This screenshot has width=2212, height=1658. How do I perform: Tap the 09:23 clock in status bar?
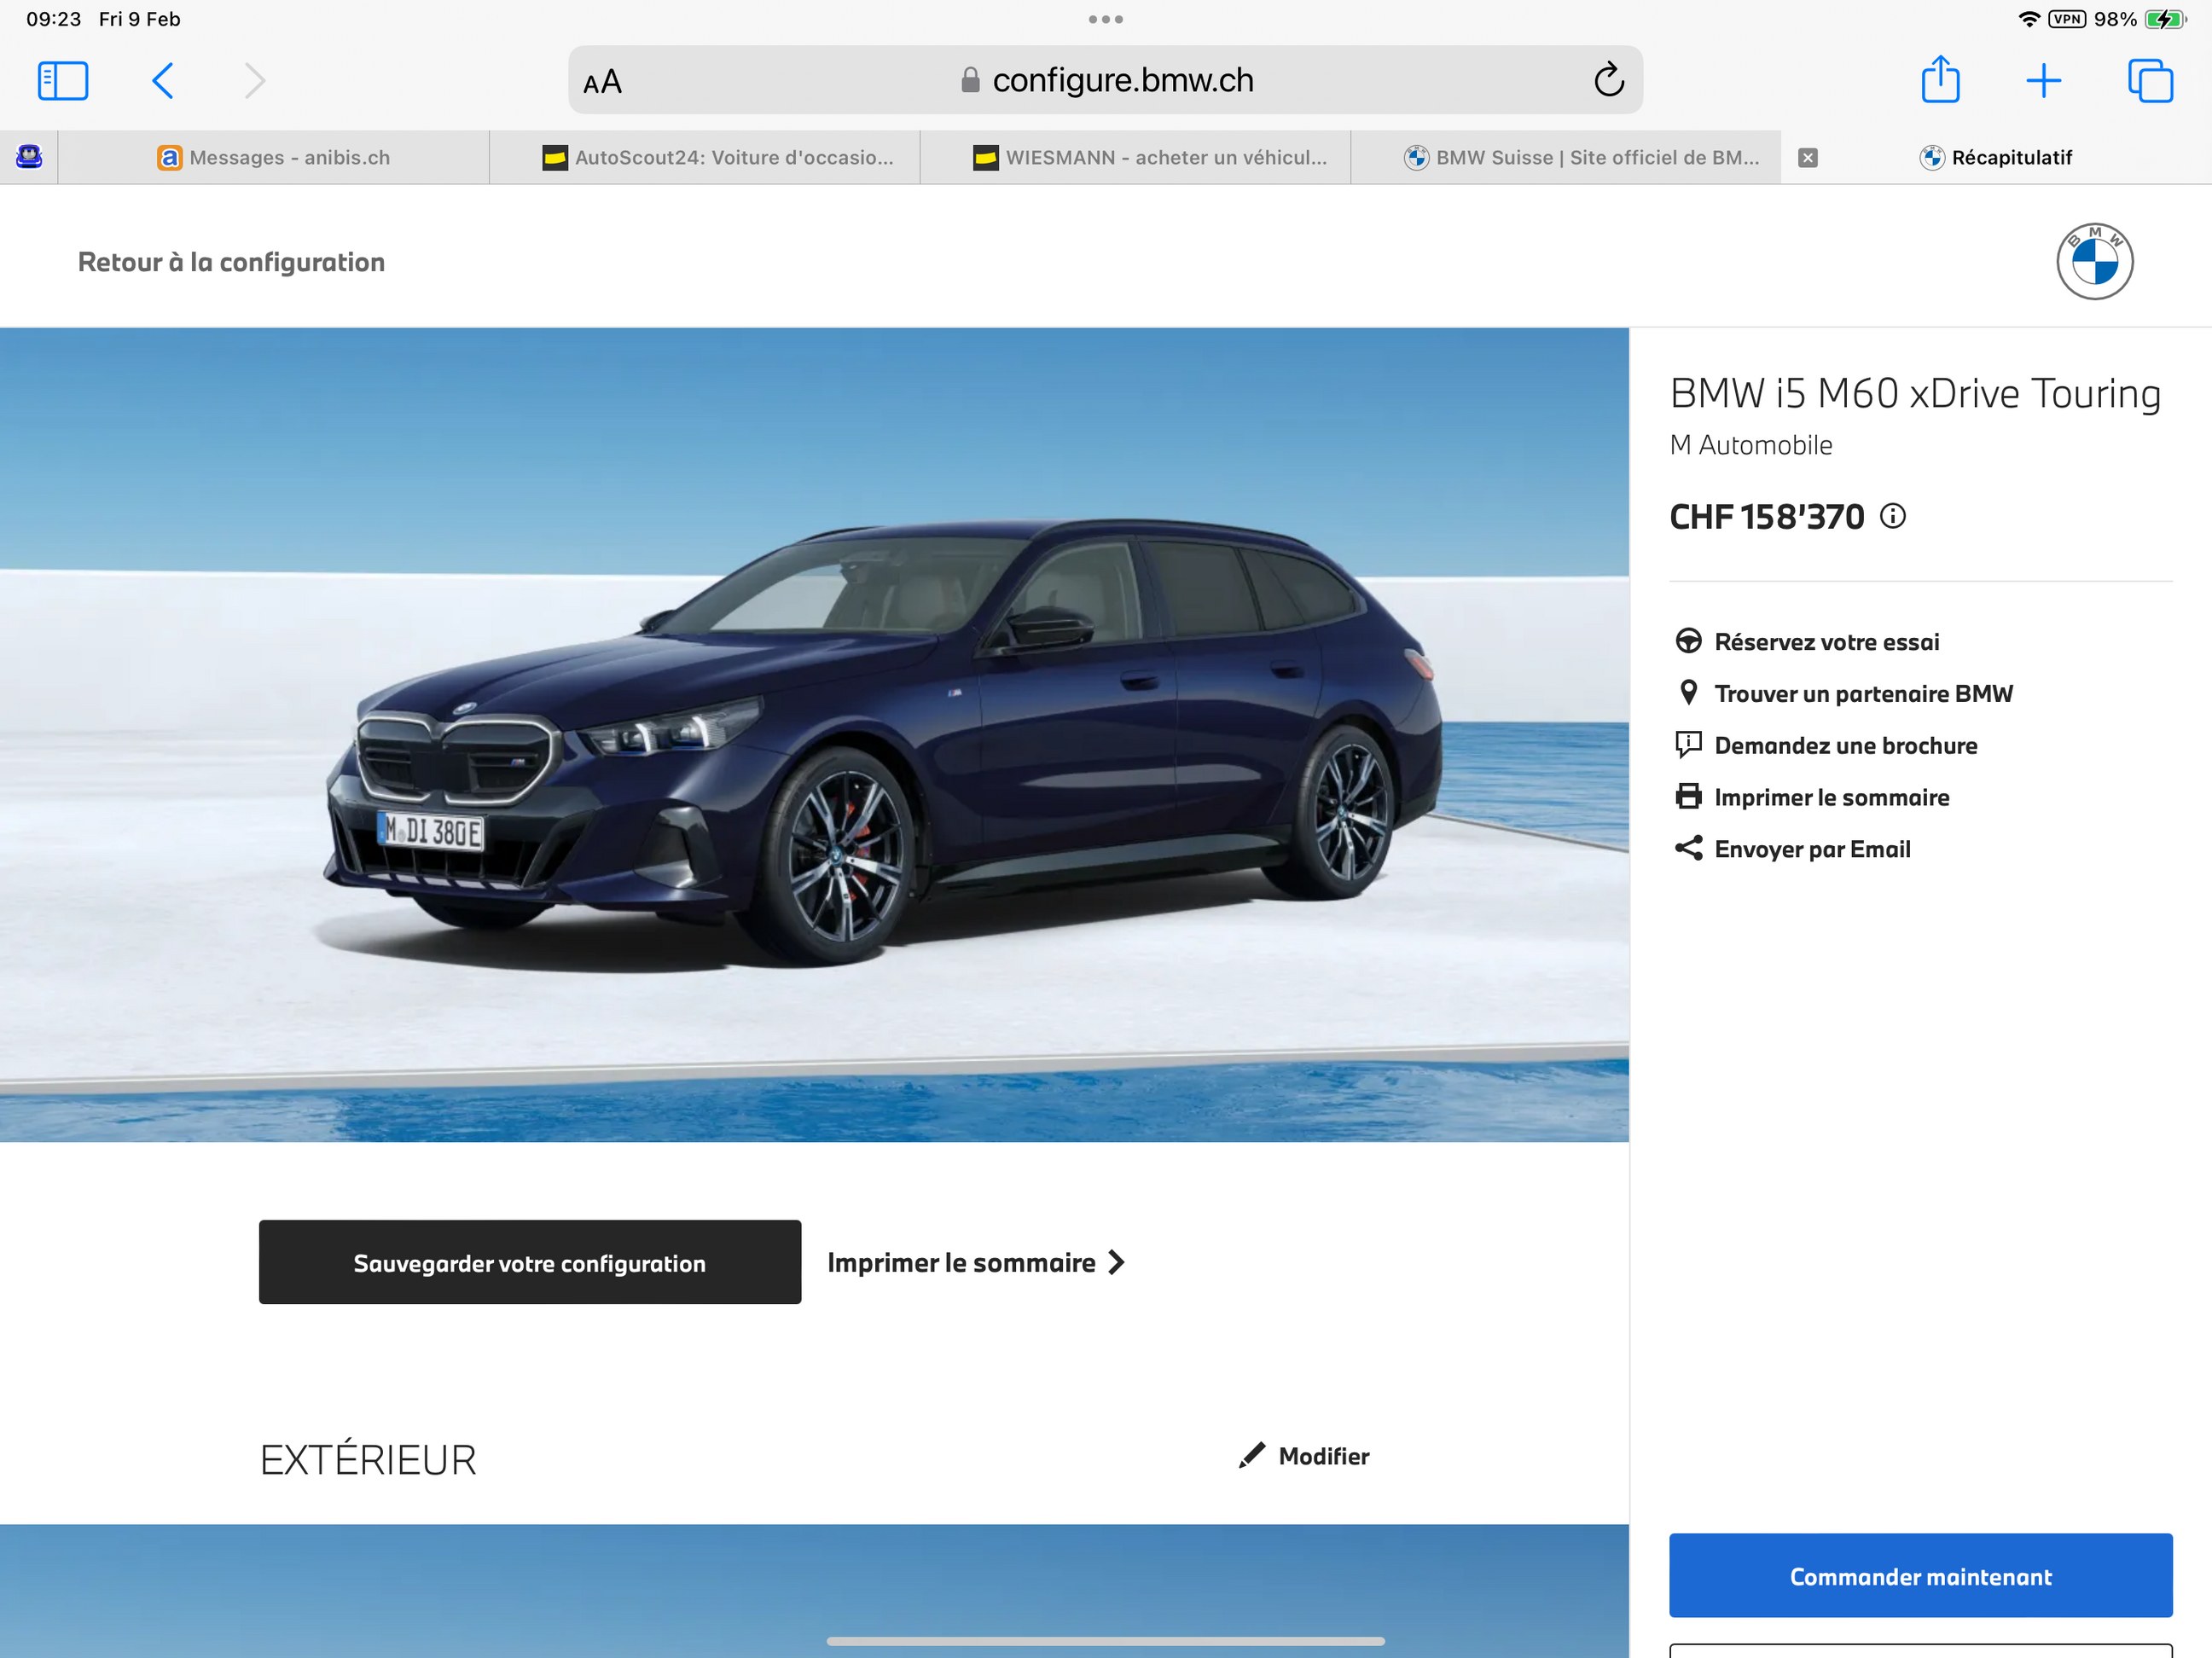click(54, 19)
